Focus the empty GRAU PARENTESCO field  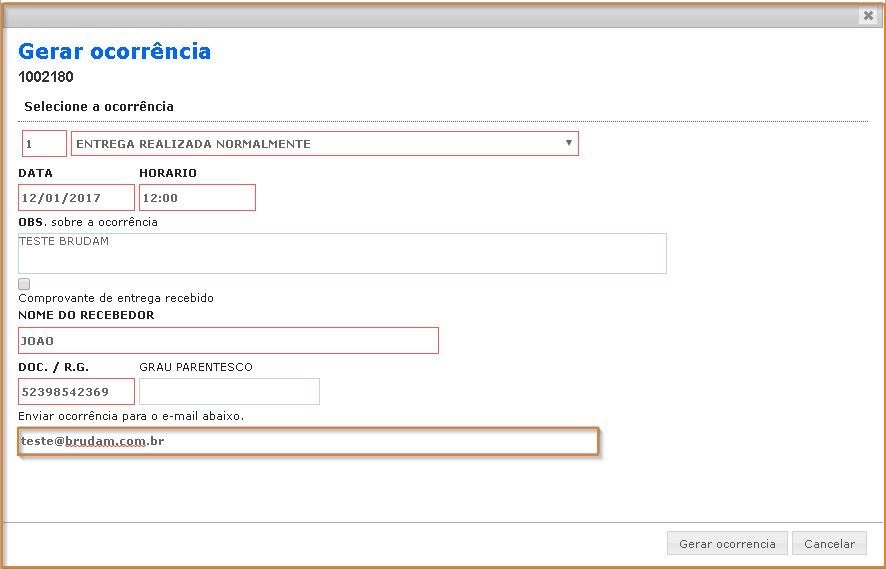coord(229,392)
